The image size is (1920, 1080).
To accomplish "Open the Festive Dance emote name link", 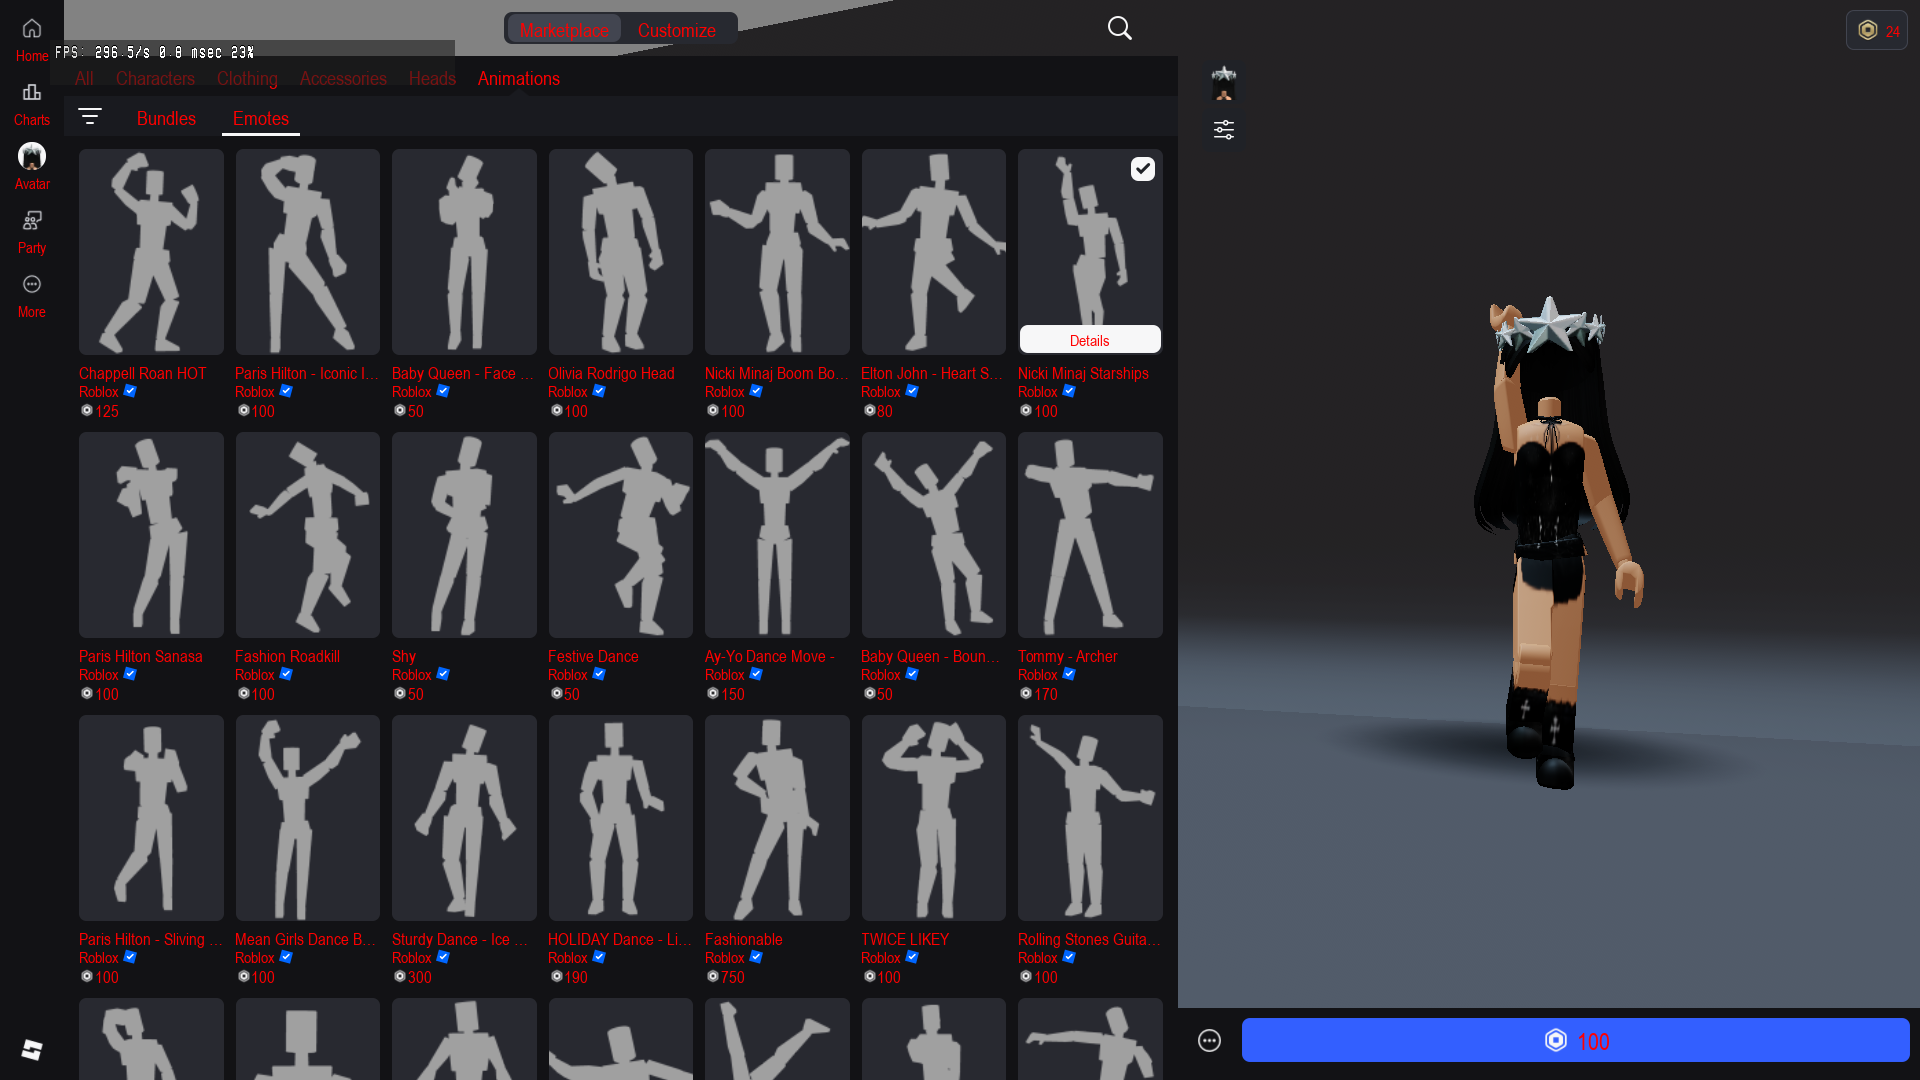I will [593, 656].
